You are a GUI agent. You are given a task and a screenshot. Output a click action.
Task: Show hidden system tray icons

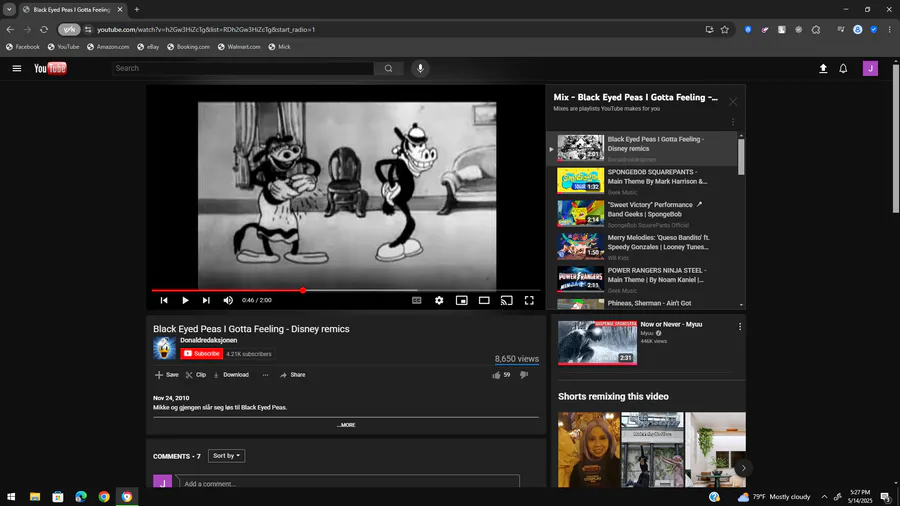(x=824, y=497)
